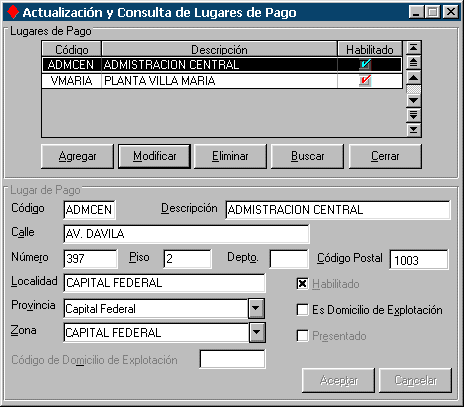Toggle the Presentado checkbox
The width and height of the screenshot is (464, 407).
(302, 336)
